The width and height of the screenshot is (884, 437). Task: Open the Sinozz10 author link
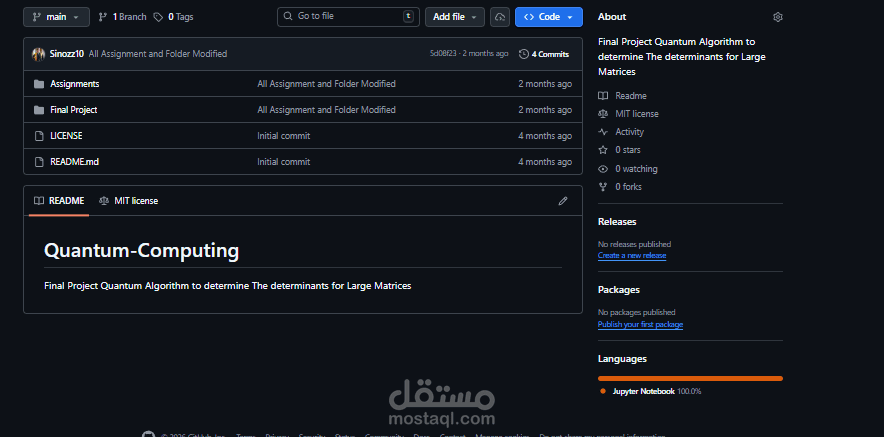(67, 54)
